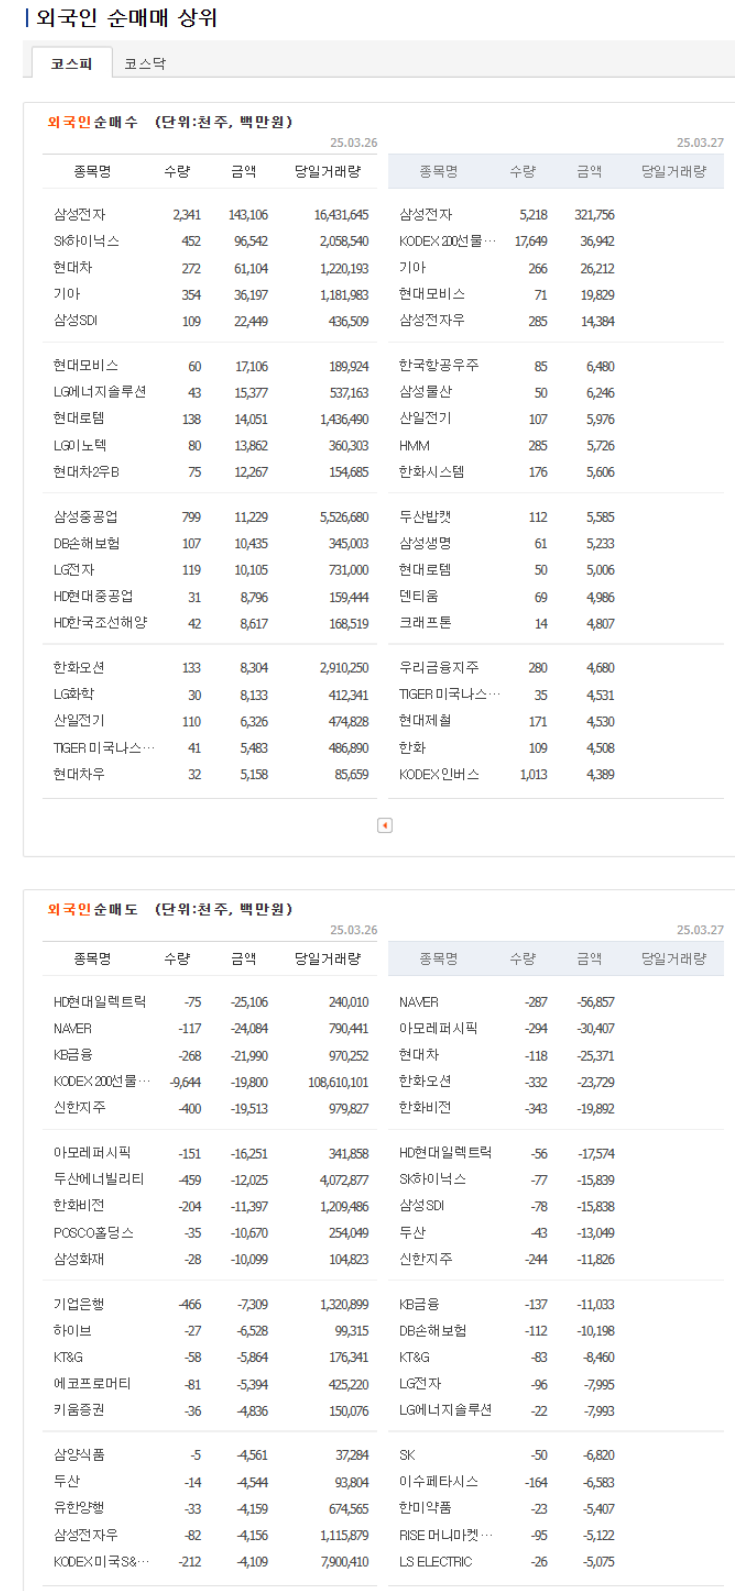Open 삼성화재 stock link

click(79, 1259)
